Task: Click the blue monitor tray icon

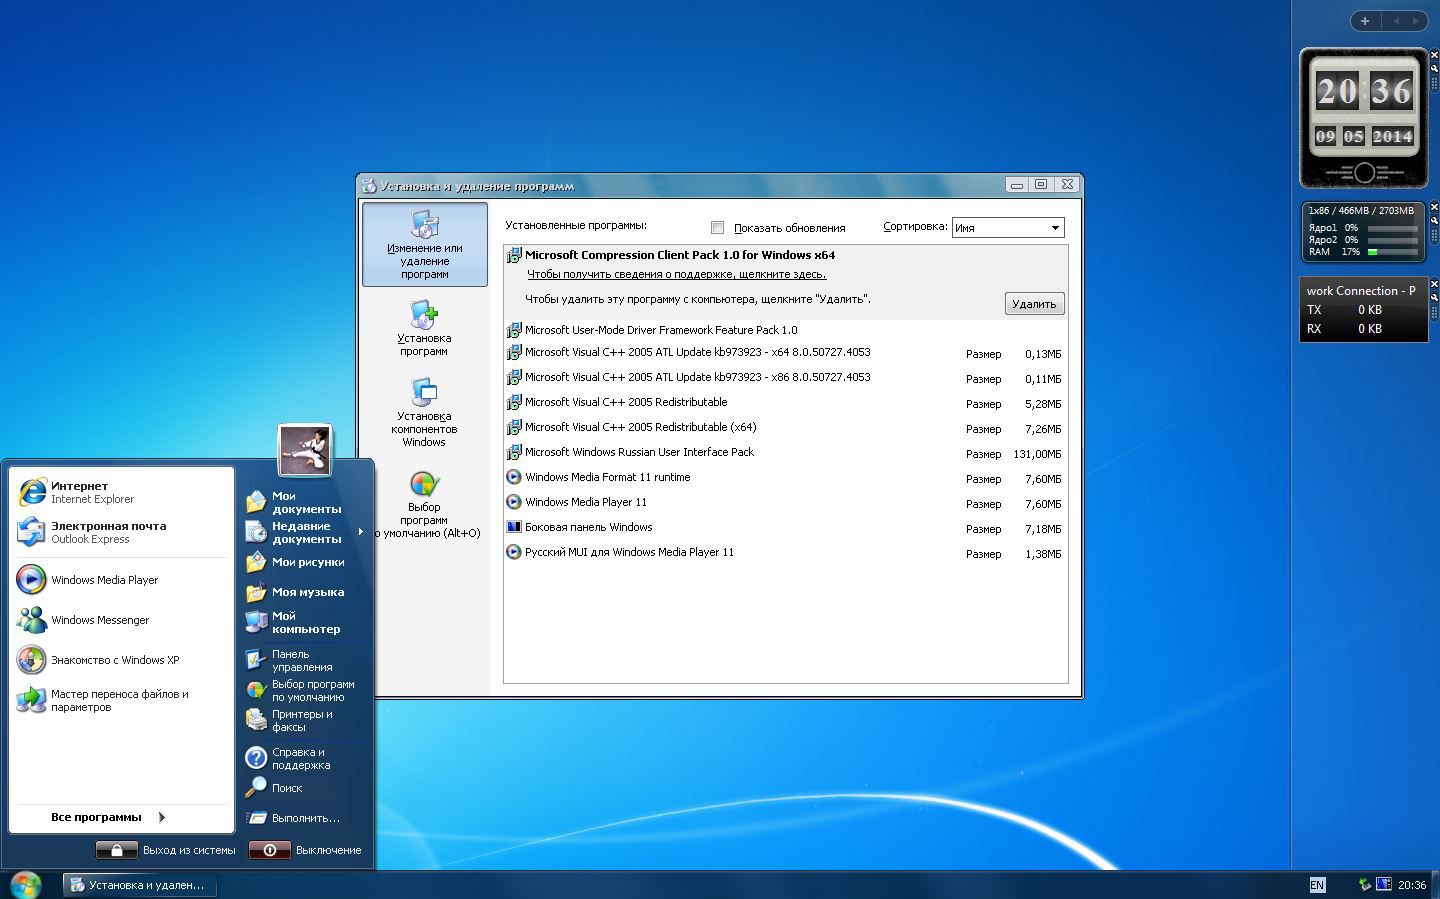Action: tap(1384, 884)
